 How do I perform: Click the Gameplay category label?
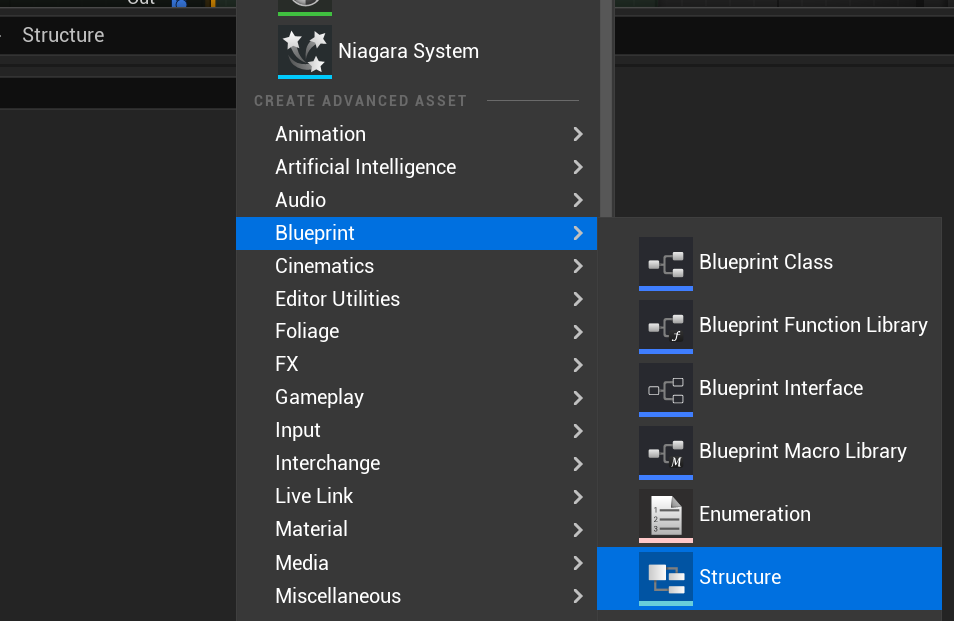319,398
